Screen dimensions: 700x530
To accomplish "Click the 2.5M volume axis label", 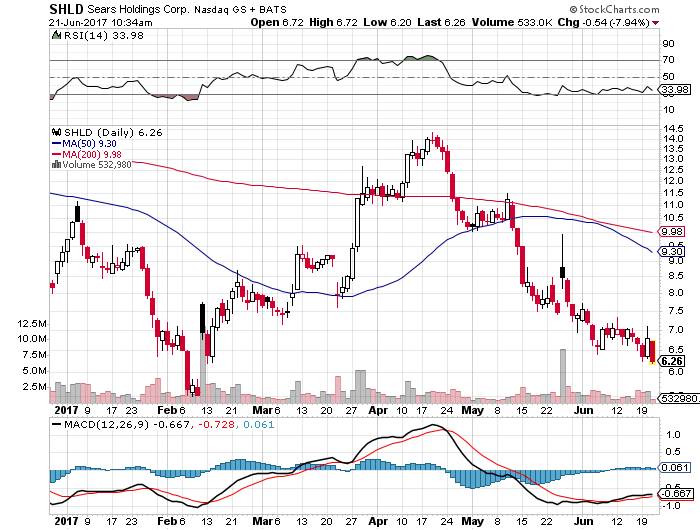I will click(x=35, y=387).
